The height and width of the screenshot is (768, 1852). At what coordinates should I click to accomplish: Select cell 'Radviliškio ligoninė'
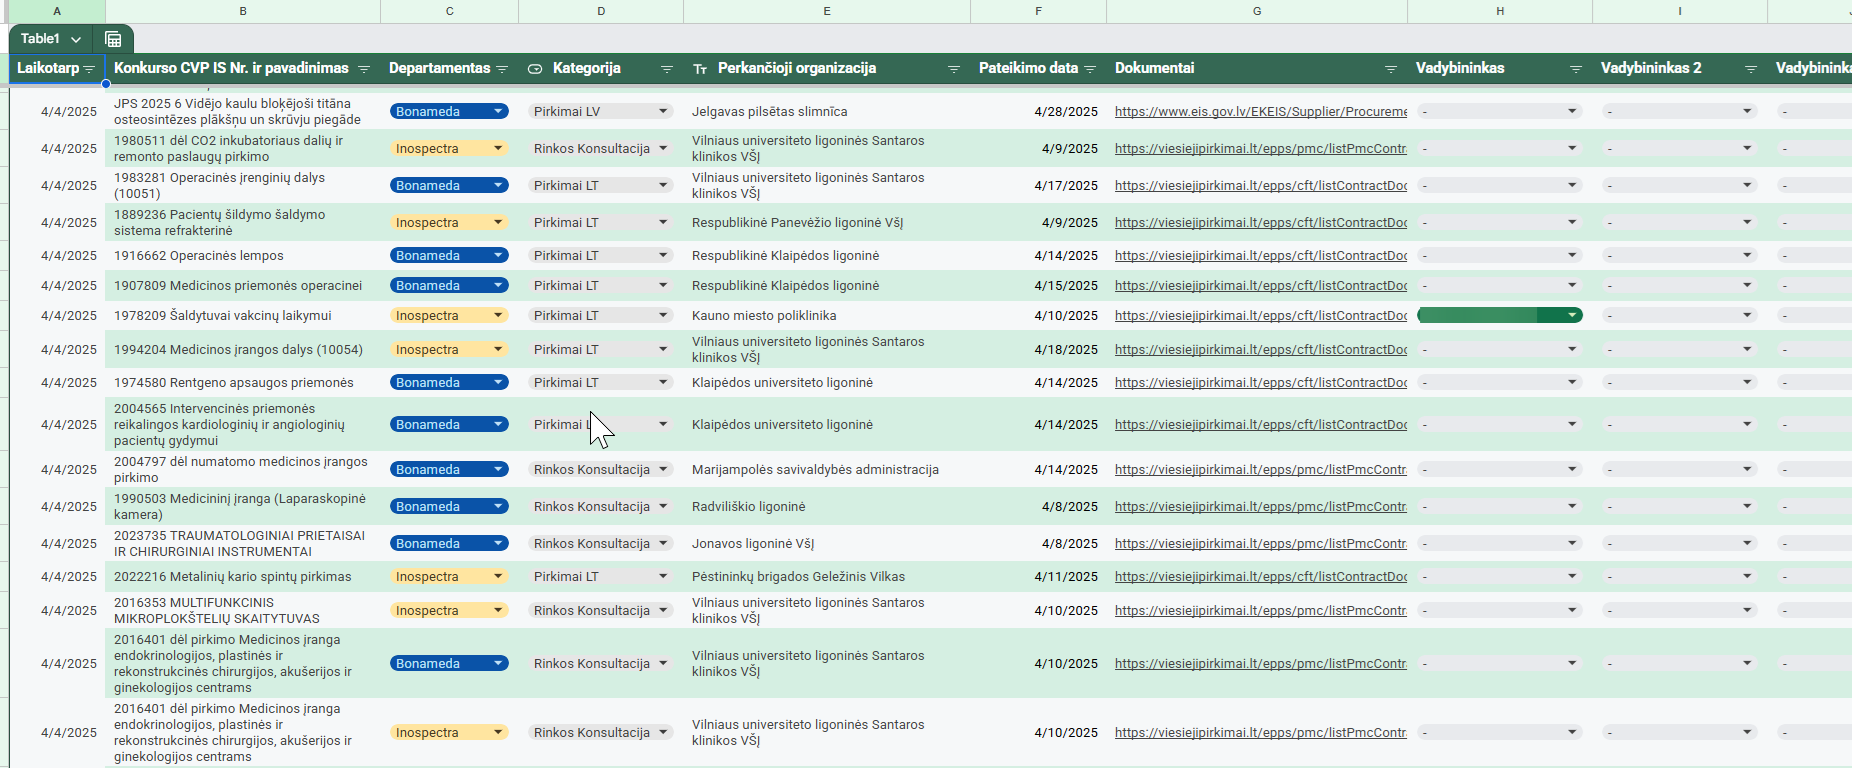point(827,506)
